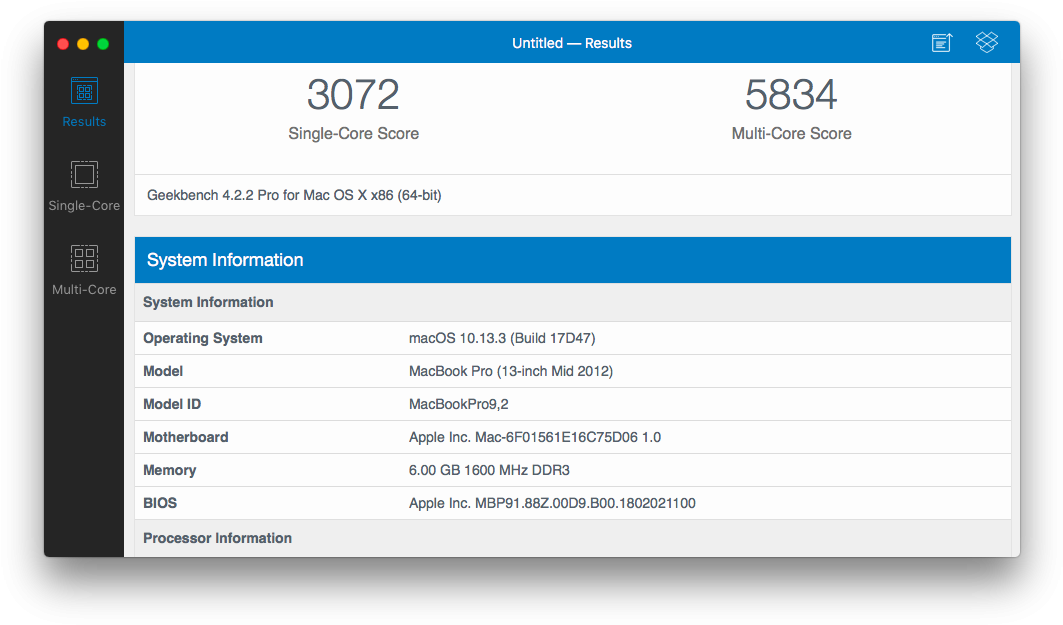Select the MBP91.88Z.00D9.B00.1802021100 BIOS value
1063x625 pixels.
click(x=553, y=503)
